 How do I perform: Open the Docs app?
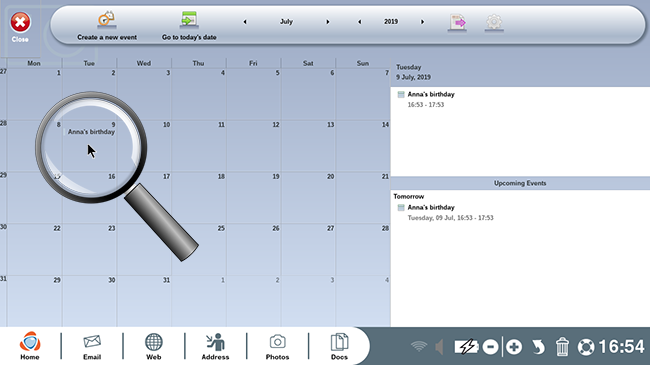point(339,346)
